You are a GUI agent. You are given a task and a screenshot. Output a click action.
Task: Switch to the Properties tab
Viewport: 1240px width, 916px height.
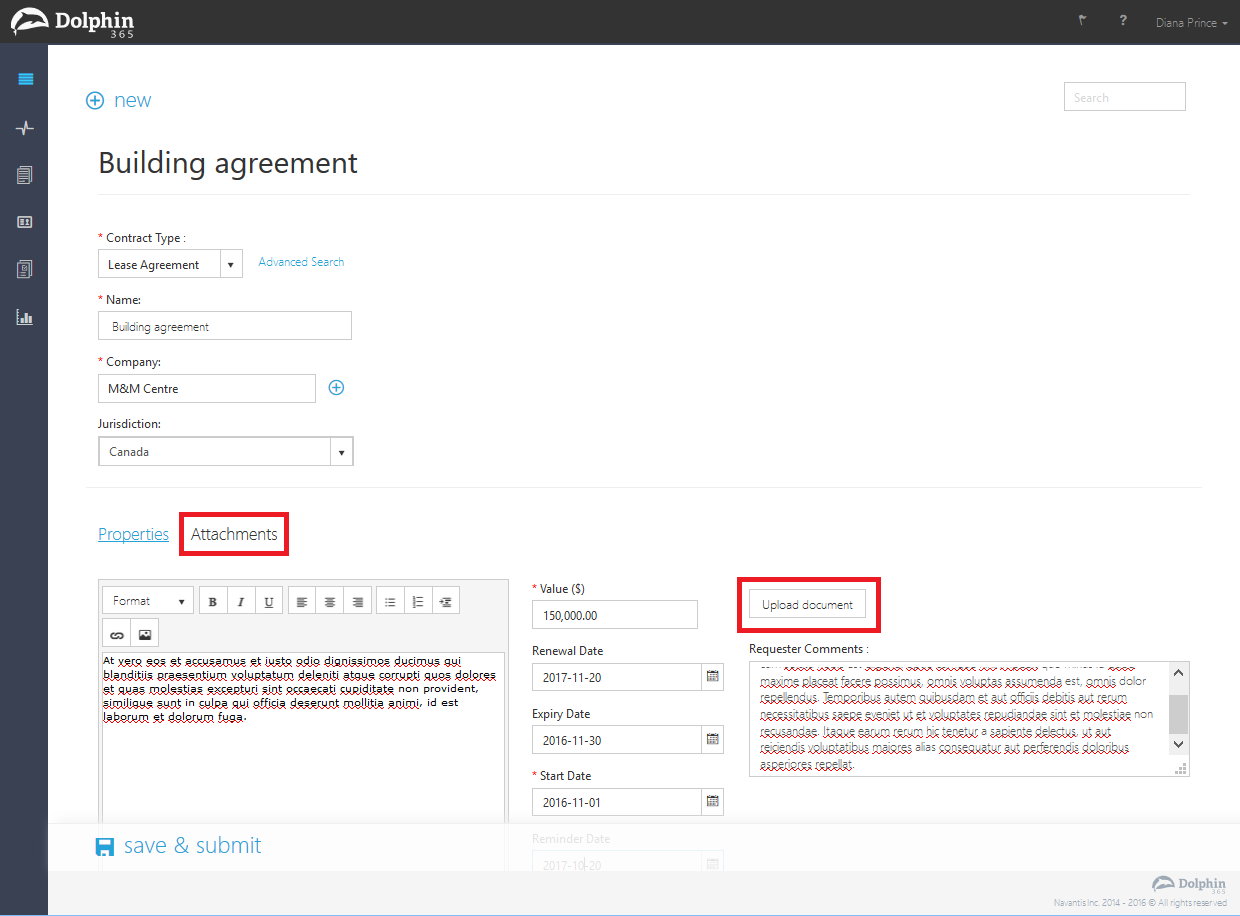click(133, 534)
